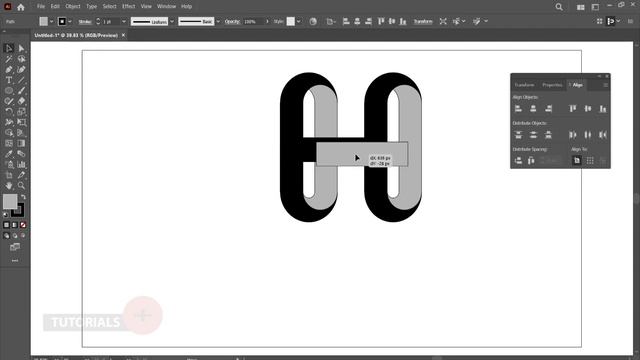This screenshot has width=640, height=360.
Task: Enable Draw Behind mode
Action: [x=15, y=236]
